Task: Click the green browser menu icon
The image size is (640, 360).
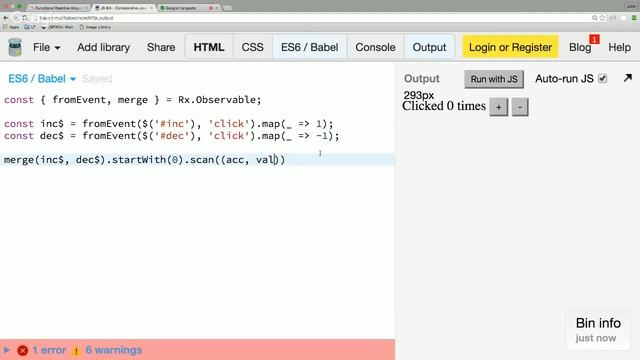Action: tap(634, 18)
